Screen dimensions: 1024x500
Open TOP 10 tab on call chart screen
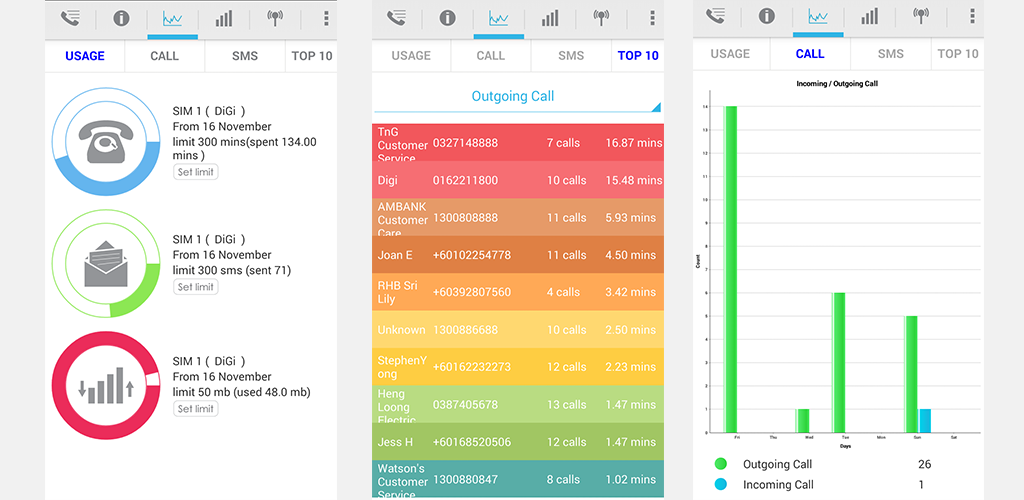958,54
